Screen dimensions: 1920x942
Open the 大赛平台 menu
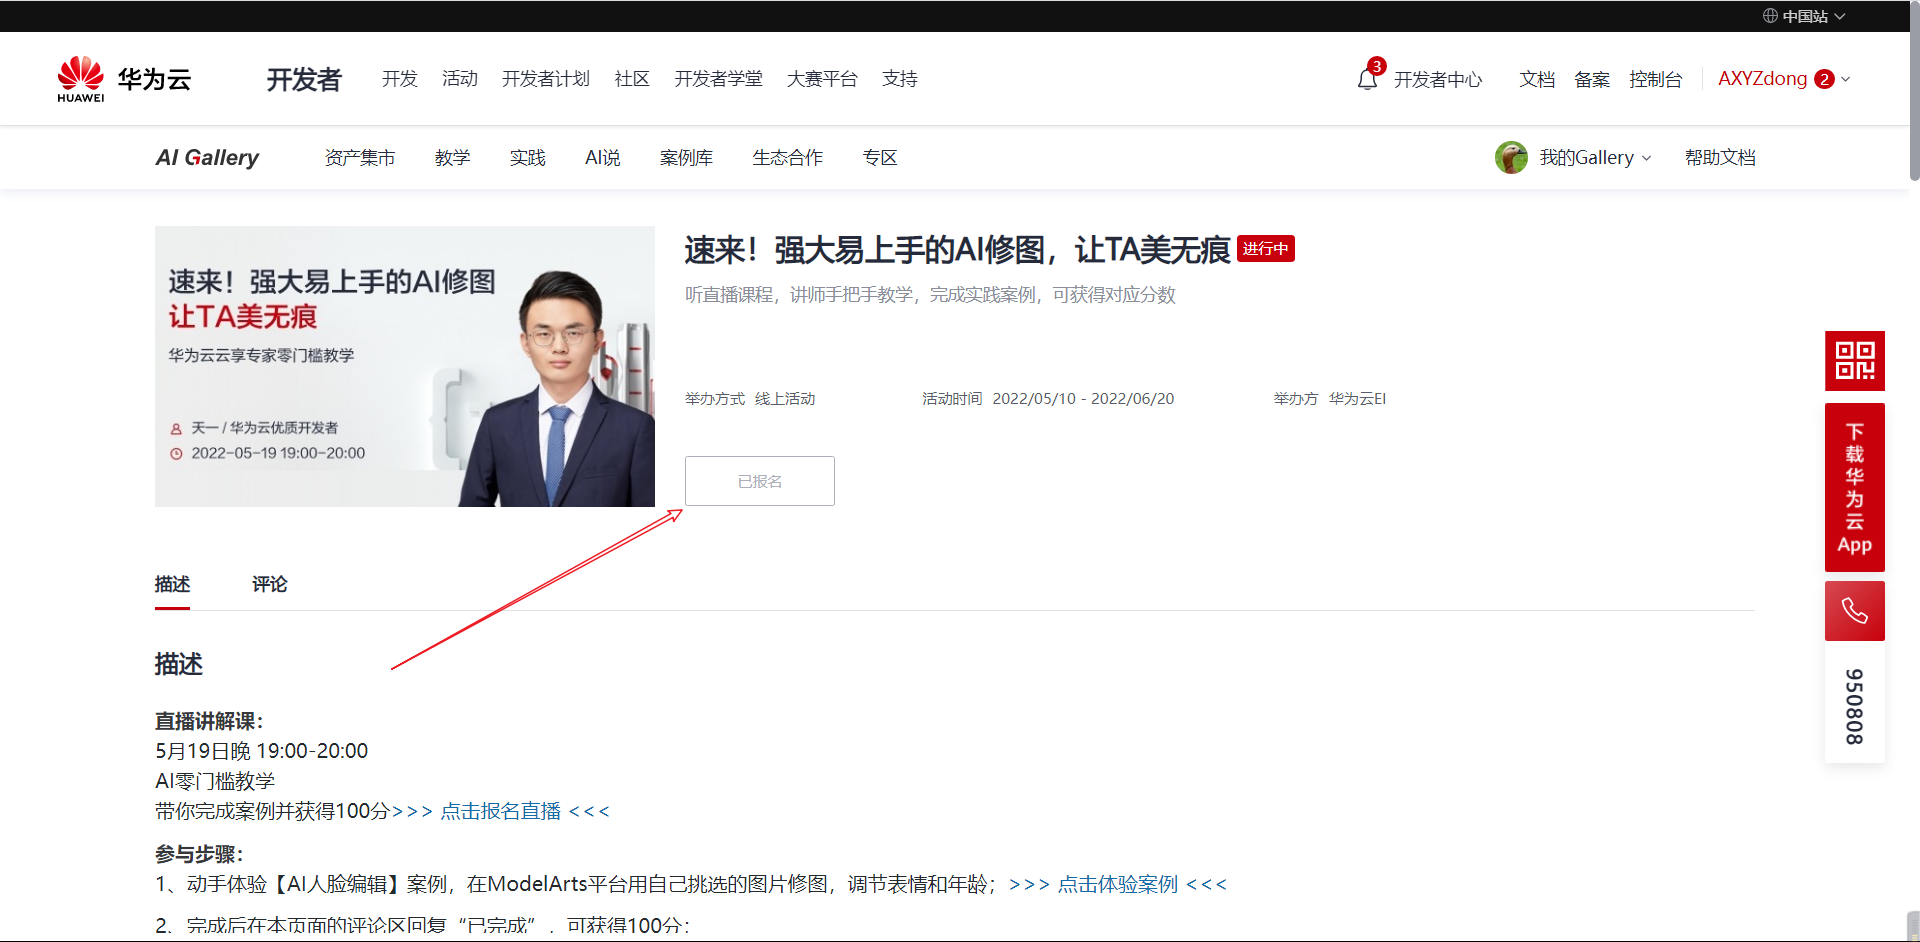pos(822,79)
